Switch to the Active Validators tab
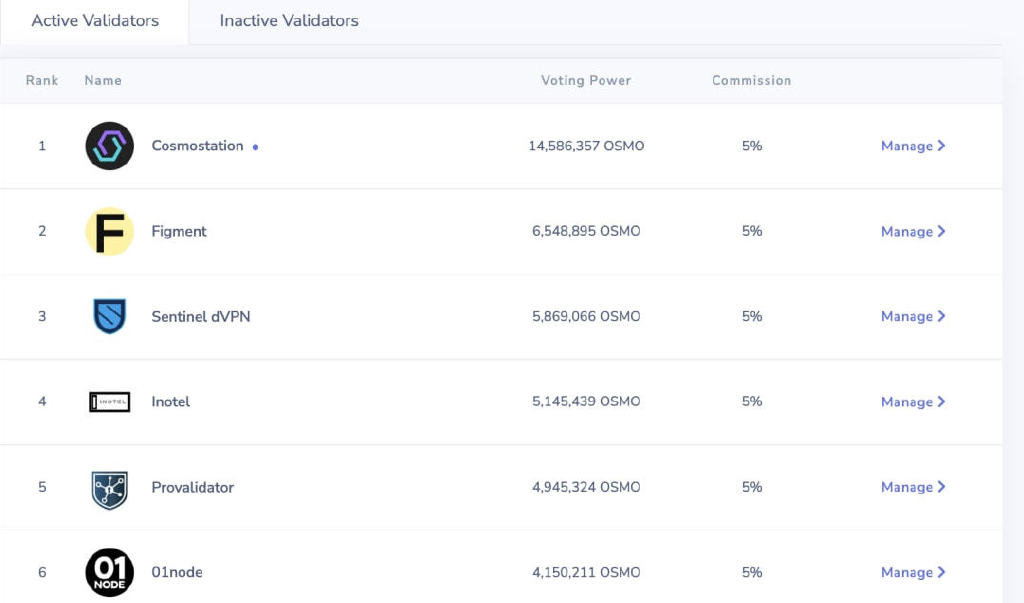Image resolution: width=1024 pixels, height=603 pixels. tap(95, 21)
